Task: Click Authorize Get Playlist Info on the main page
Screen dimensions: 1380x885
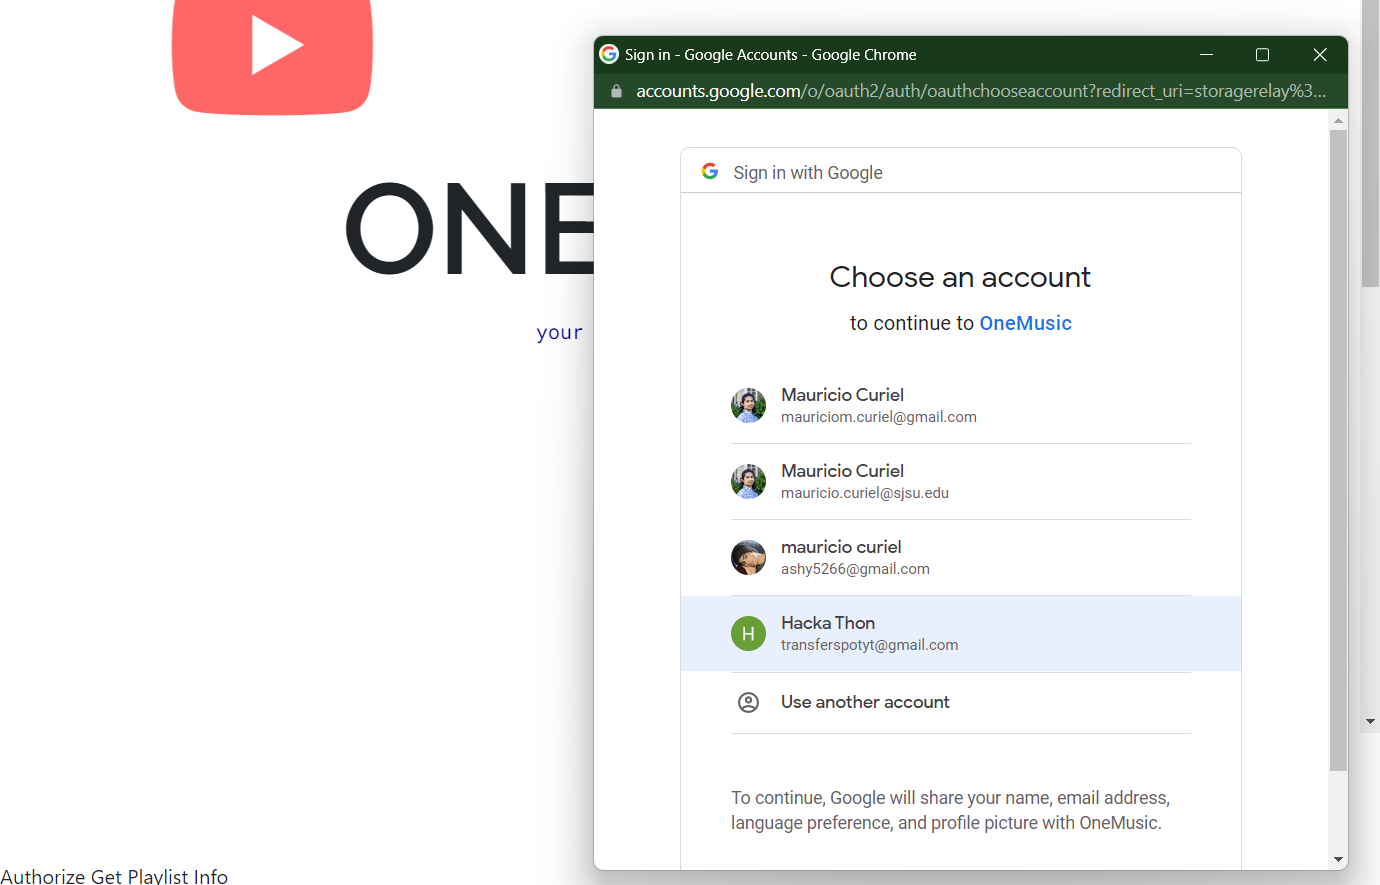Action: [114, 876]
